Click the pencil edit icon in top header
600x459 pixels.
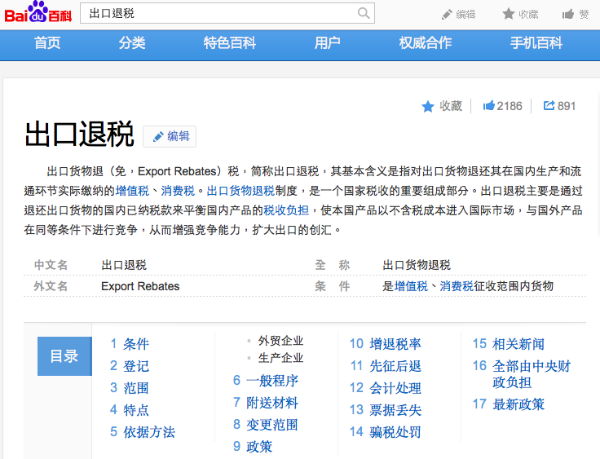click(447, 15)
